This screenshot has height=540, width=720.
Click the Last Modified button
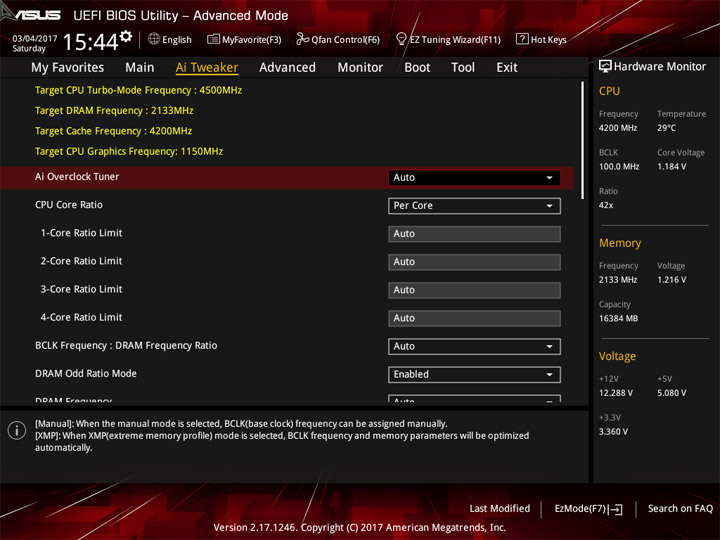coord(500,508)
